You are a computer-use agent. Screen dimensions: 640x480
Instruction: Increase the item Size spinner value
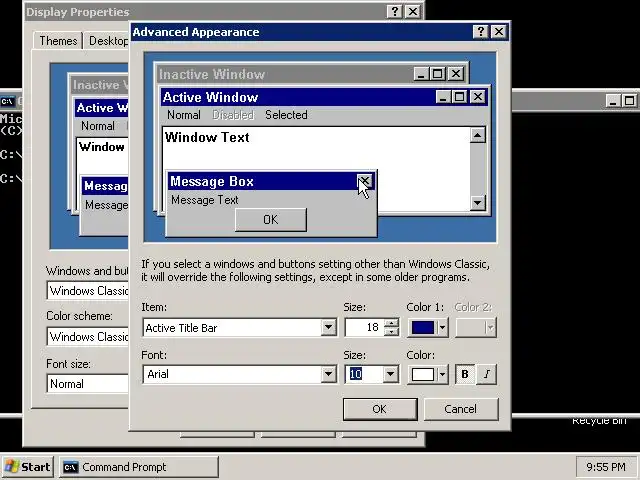coord(391,323)
